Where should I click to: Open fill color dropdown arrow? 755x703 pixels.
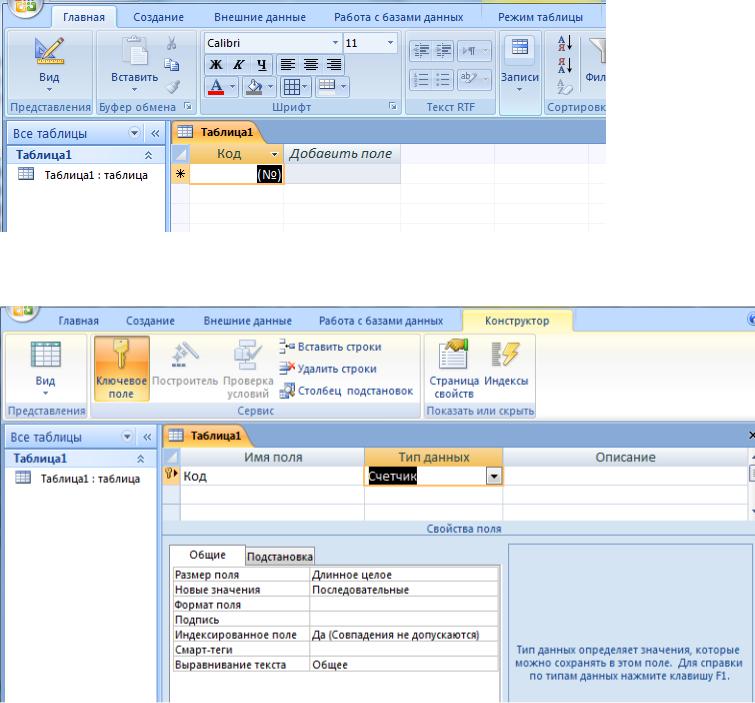[x=270, y=87]
